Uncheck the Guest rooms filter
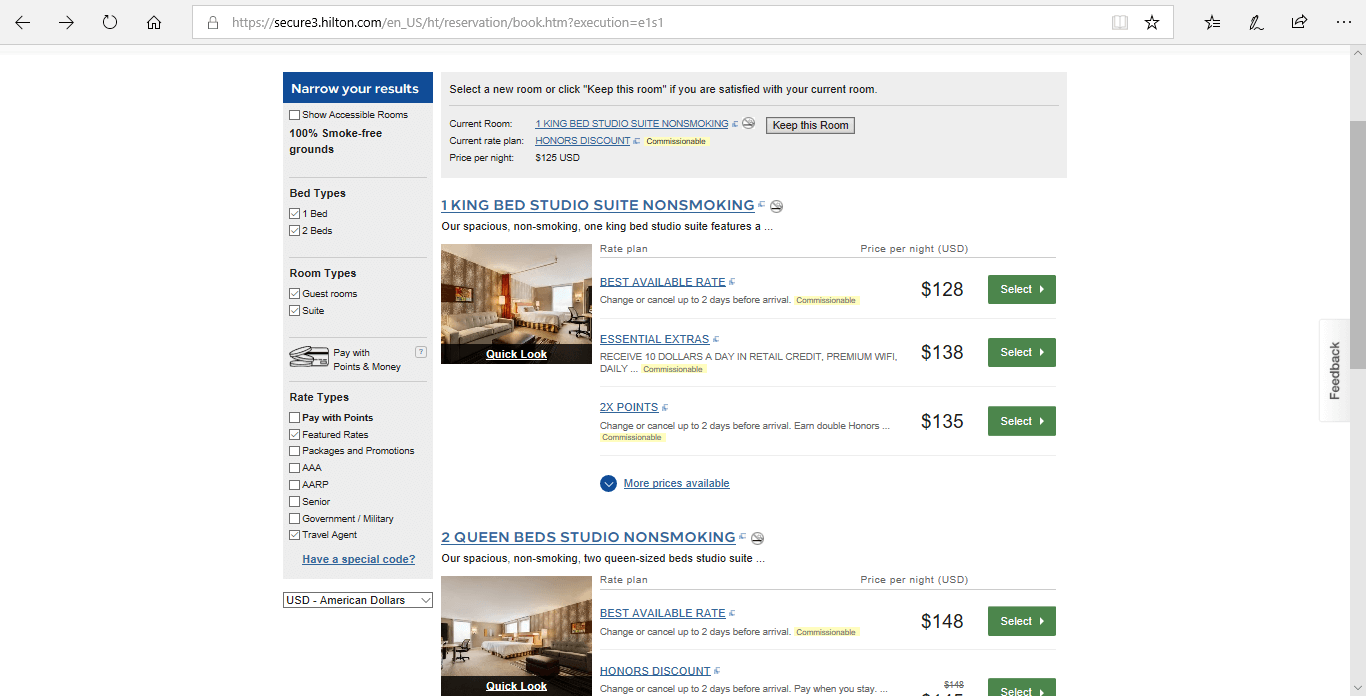The width and height of the screenshot is (1366, 696). 294,294
